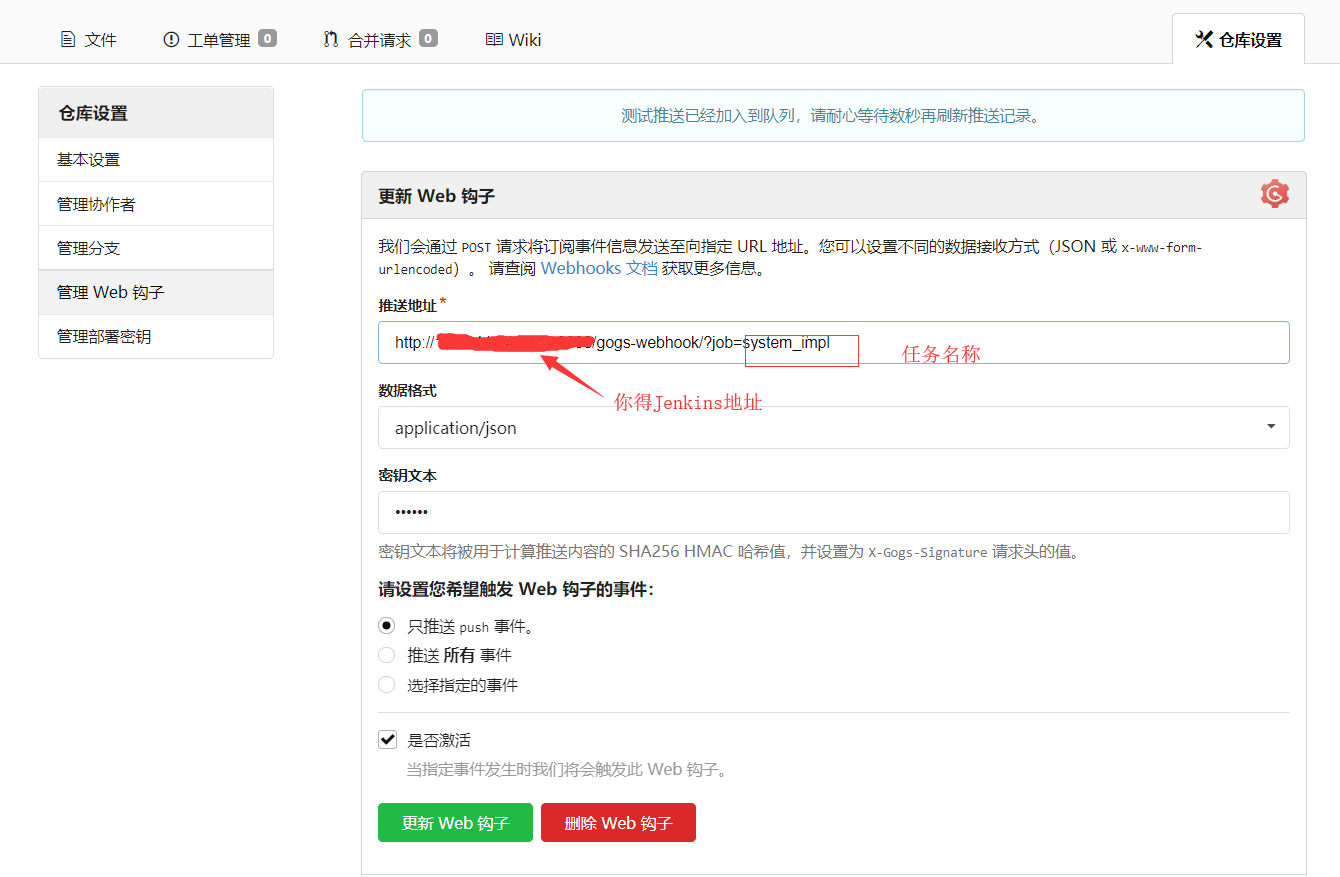Click the issue icon beside 工单管理
Image resolution: width=1340 pixels, height=877 pixels.
click(x=171, y=40)
